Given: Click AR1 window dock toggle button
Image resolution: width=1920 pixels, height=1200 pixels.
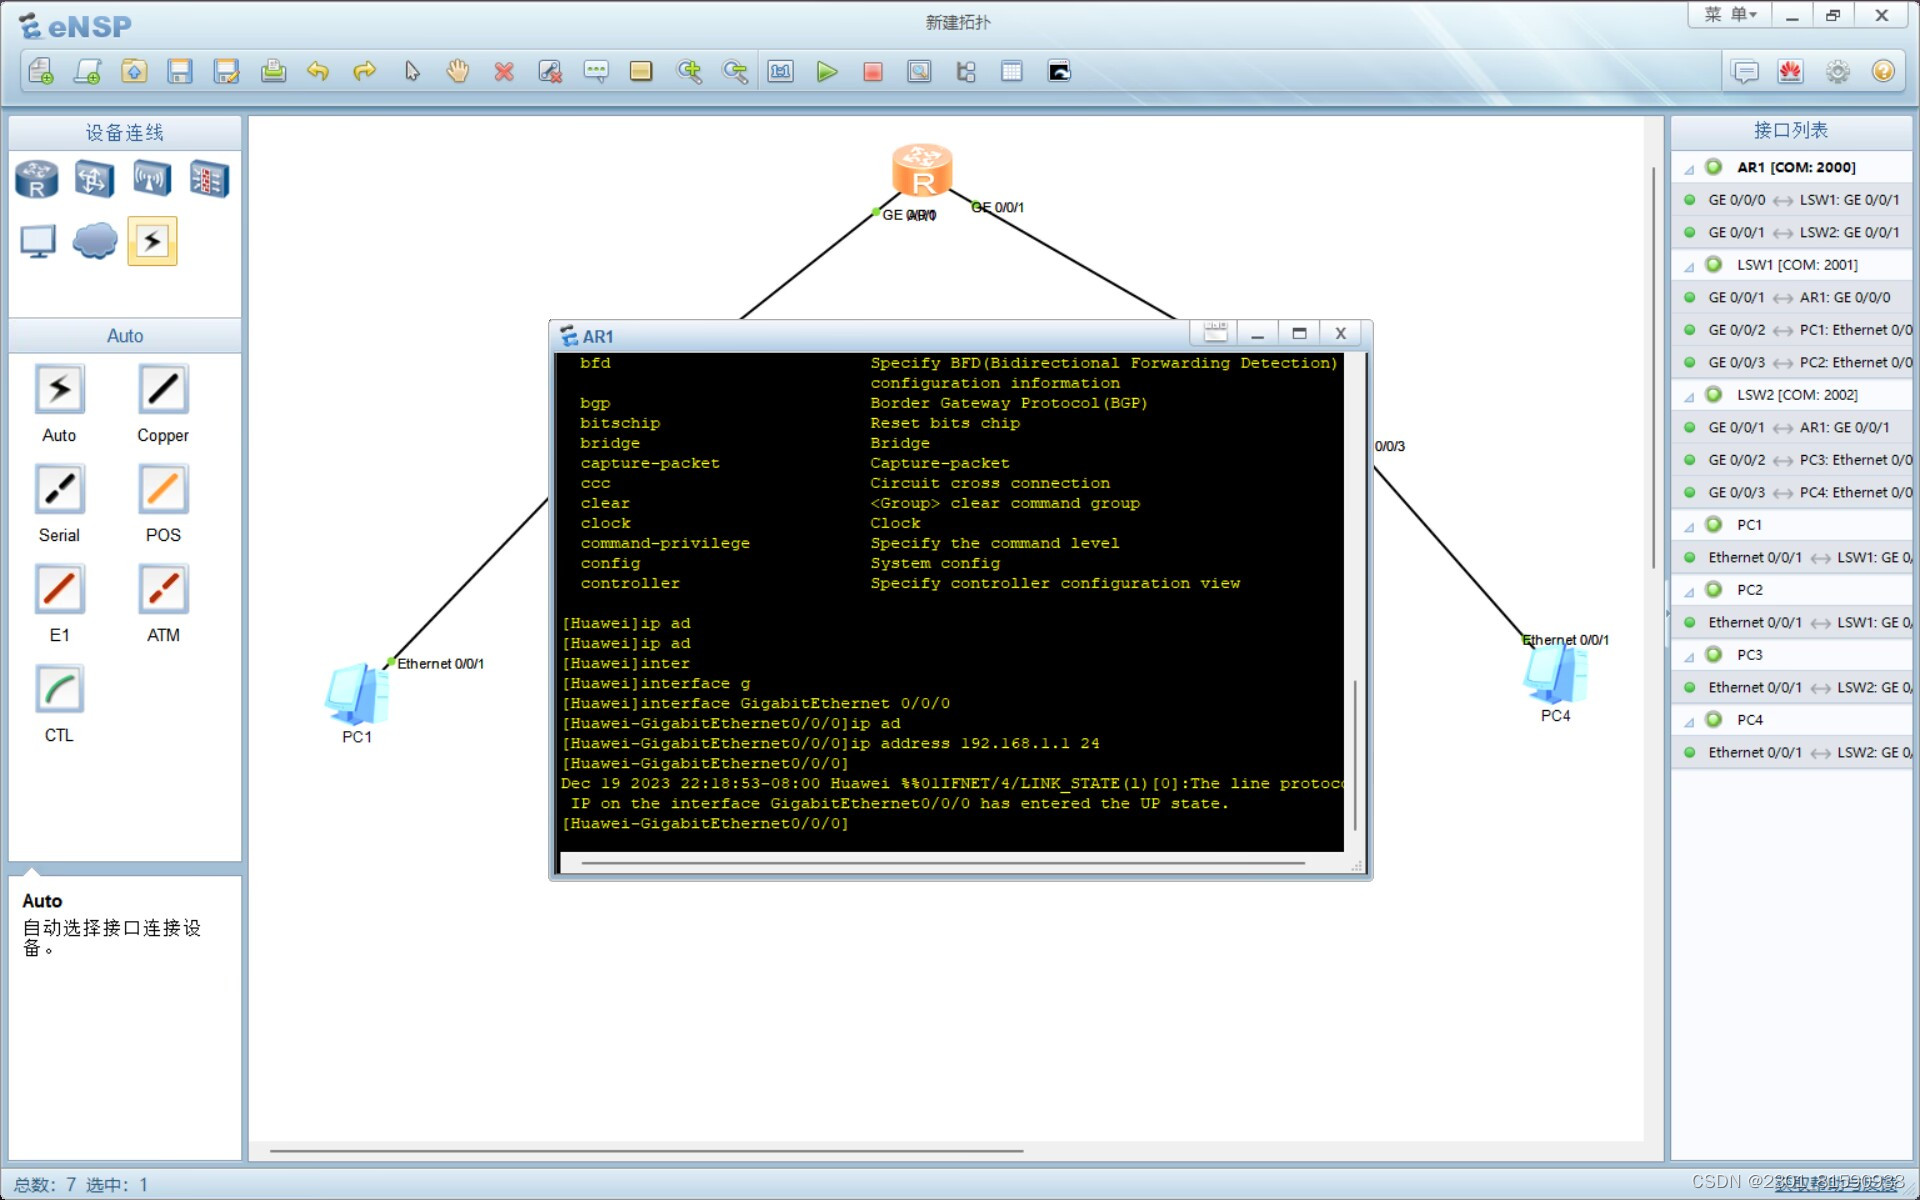Looking at the screenshot, I should click(1215, 333).
